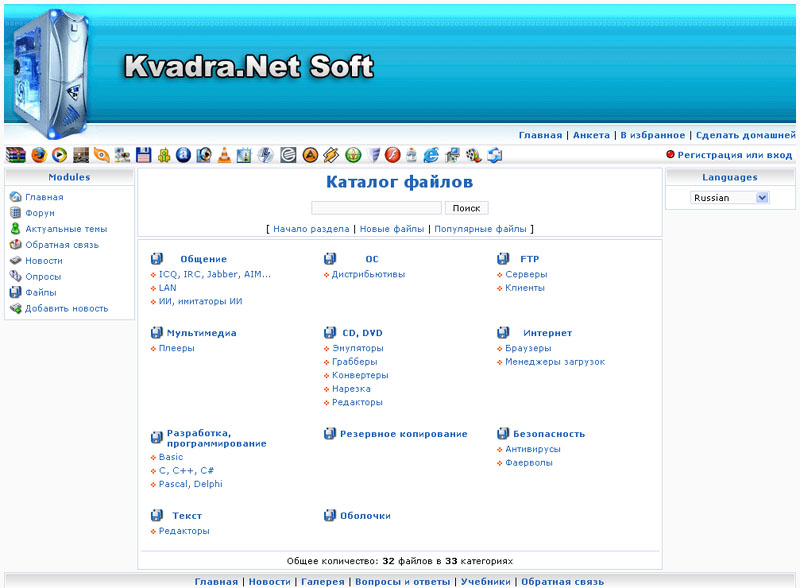Click Учебники link in footer
This screenshot has height=588, width=800.
pyautogui.click(x=486, y=581)
